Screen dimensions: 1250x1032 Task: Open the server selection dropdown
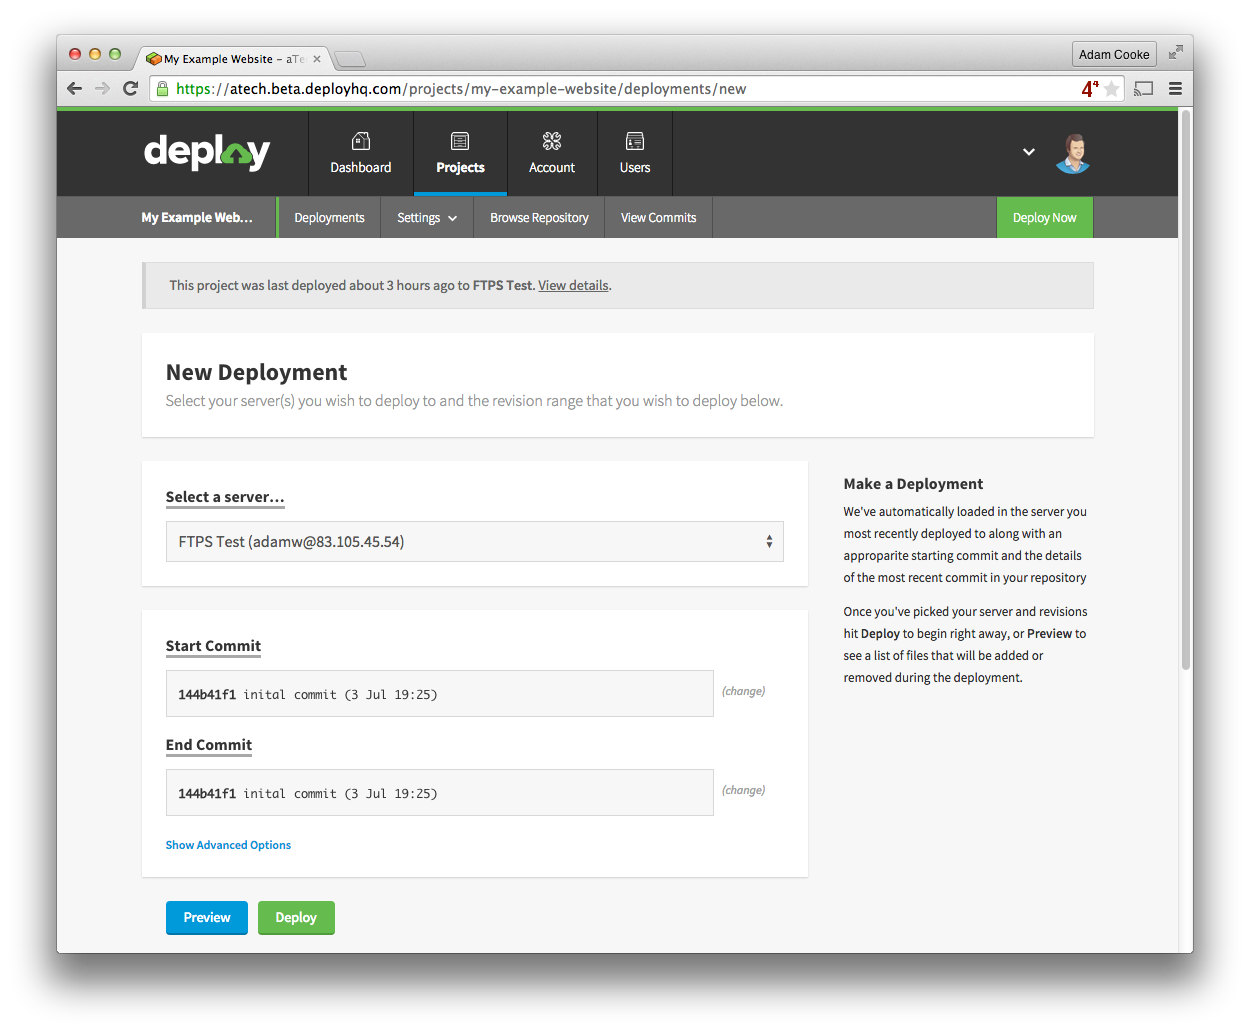tap(475, 540)
